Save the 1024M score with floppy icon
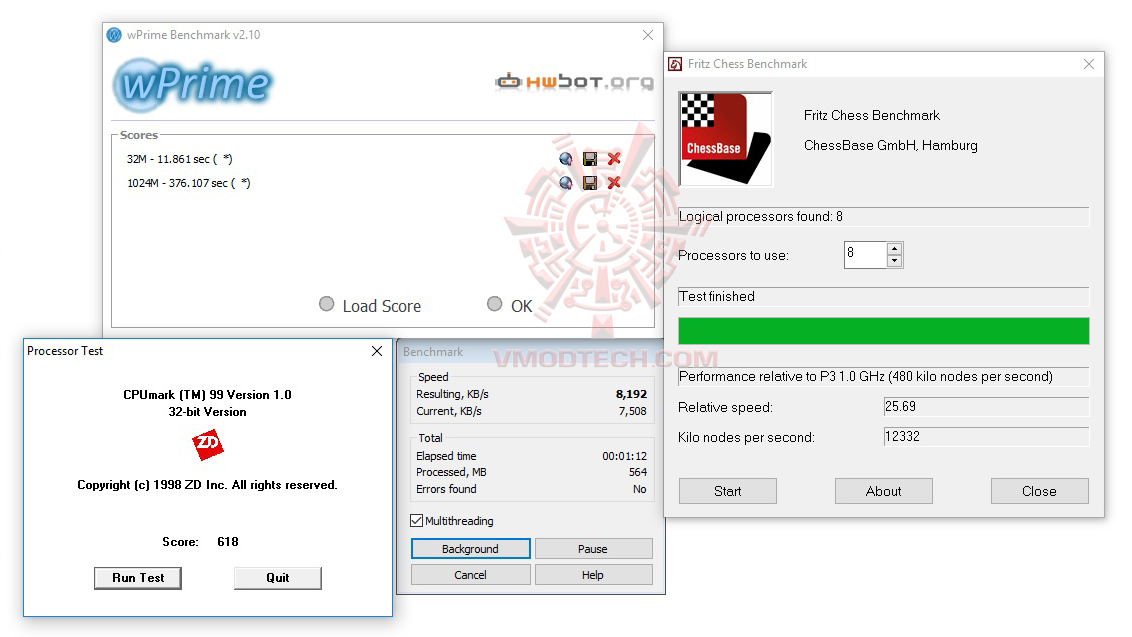Viewport: 1132px width, 637px height. pyautogui.click(x=590, y=183)
